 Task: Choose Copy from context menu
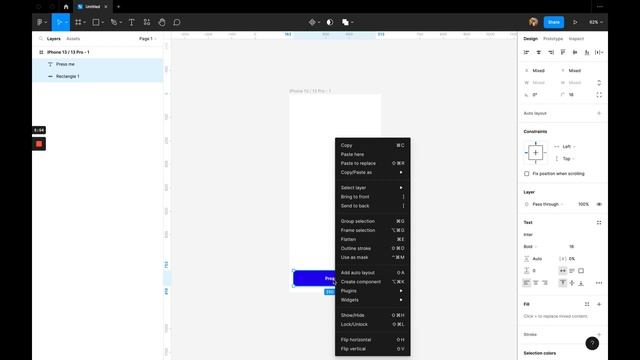point(372,145)
